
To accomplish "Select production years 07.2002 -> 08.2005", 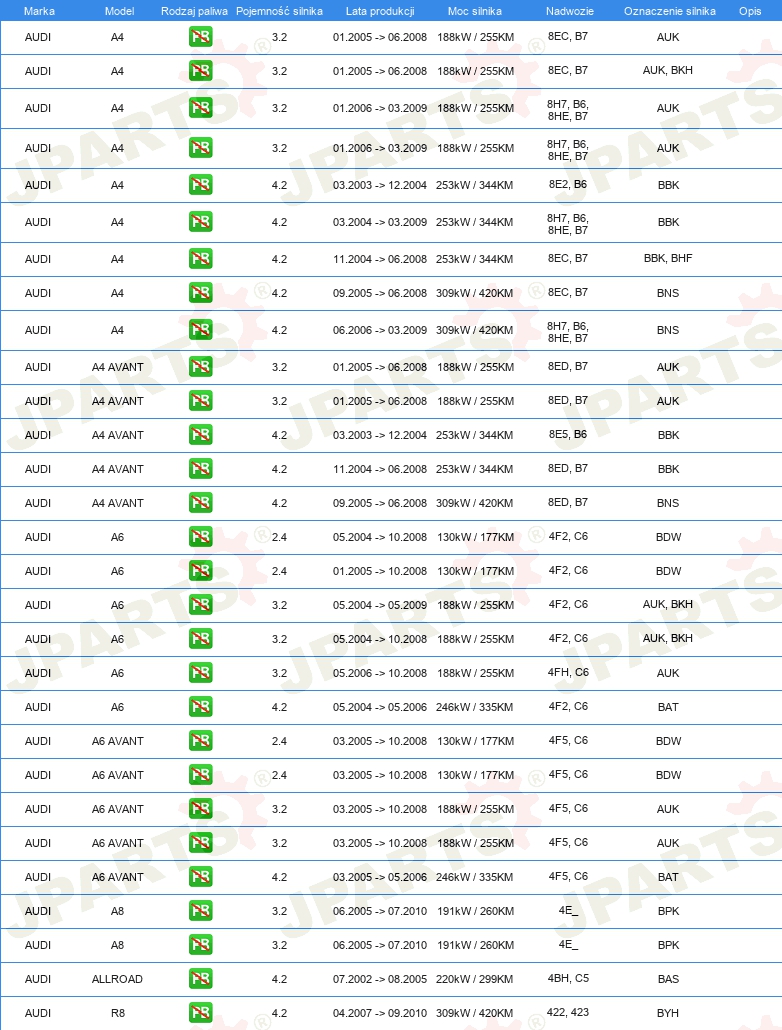I will tap(380, 979).
